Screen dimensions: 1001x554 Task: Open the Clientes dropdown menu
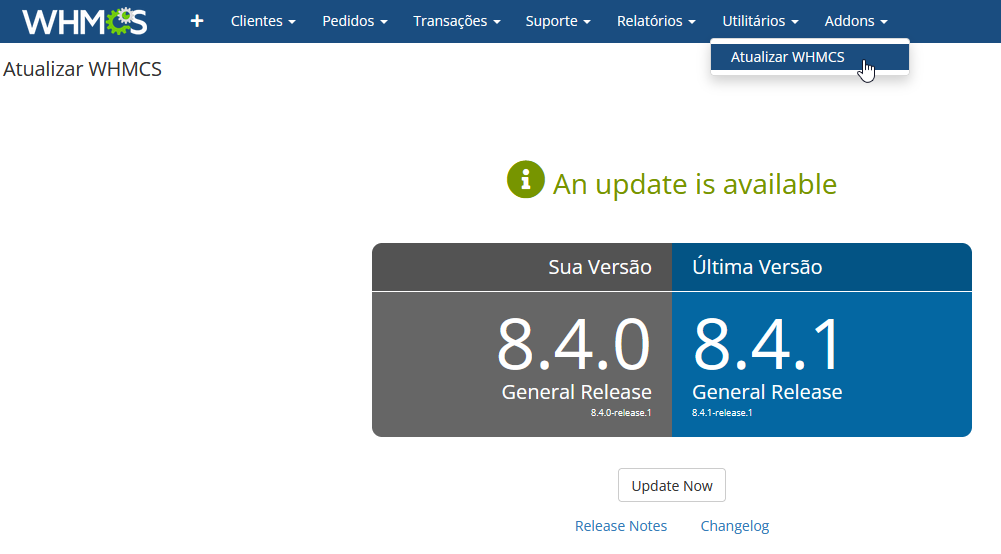(x=263, y=21)
